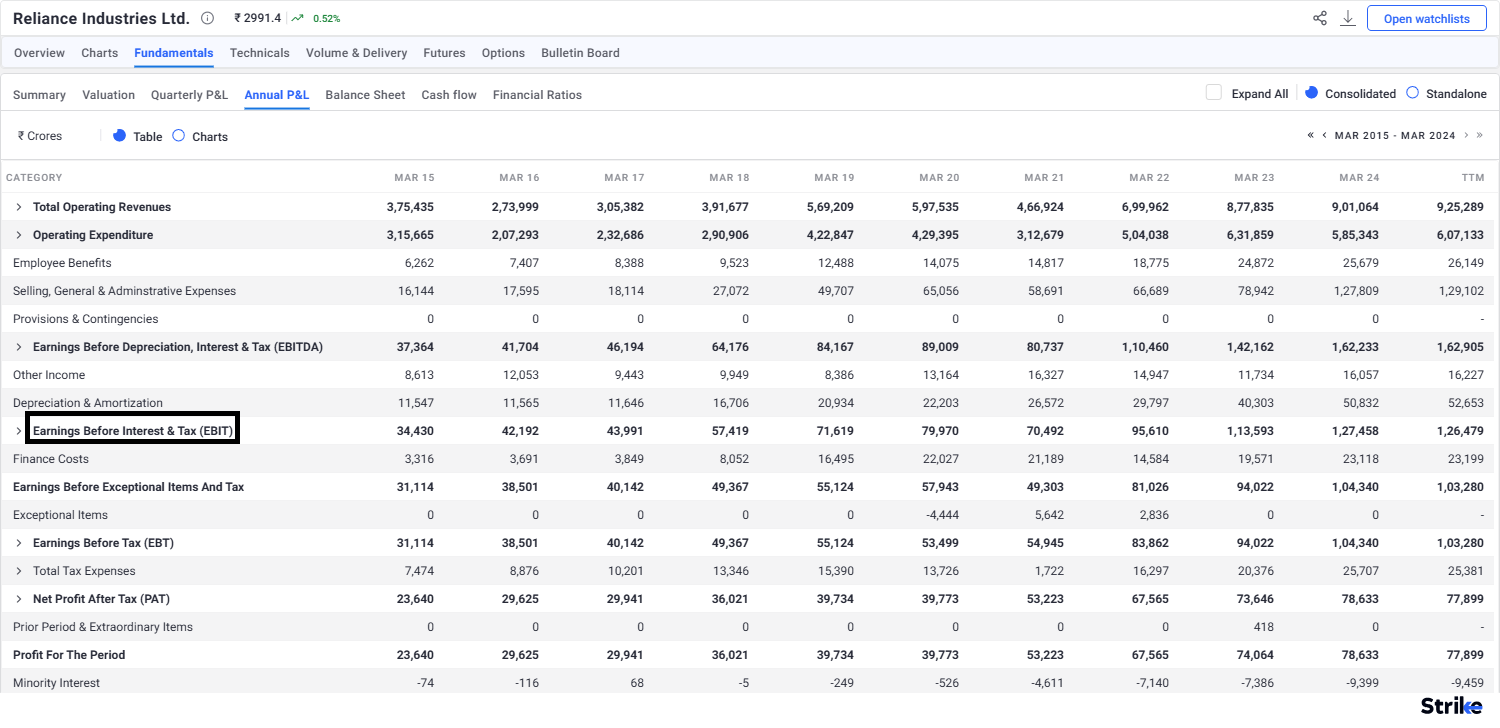This screenshot has width=1500, height=728.
Task: Click Selling, General & Adminstrative Expenses label
Action: [124, 291]
